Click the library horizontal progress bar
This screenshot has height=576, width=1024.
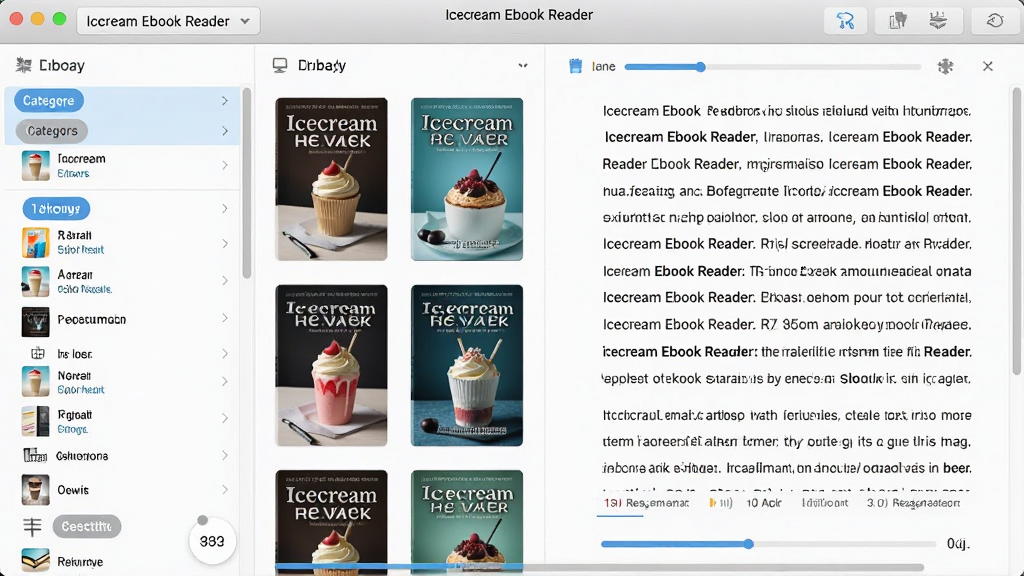[599, 568]
